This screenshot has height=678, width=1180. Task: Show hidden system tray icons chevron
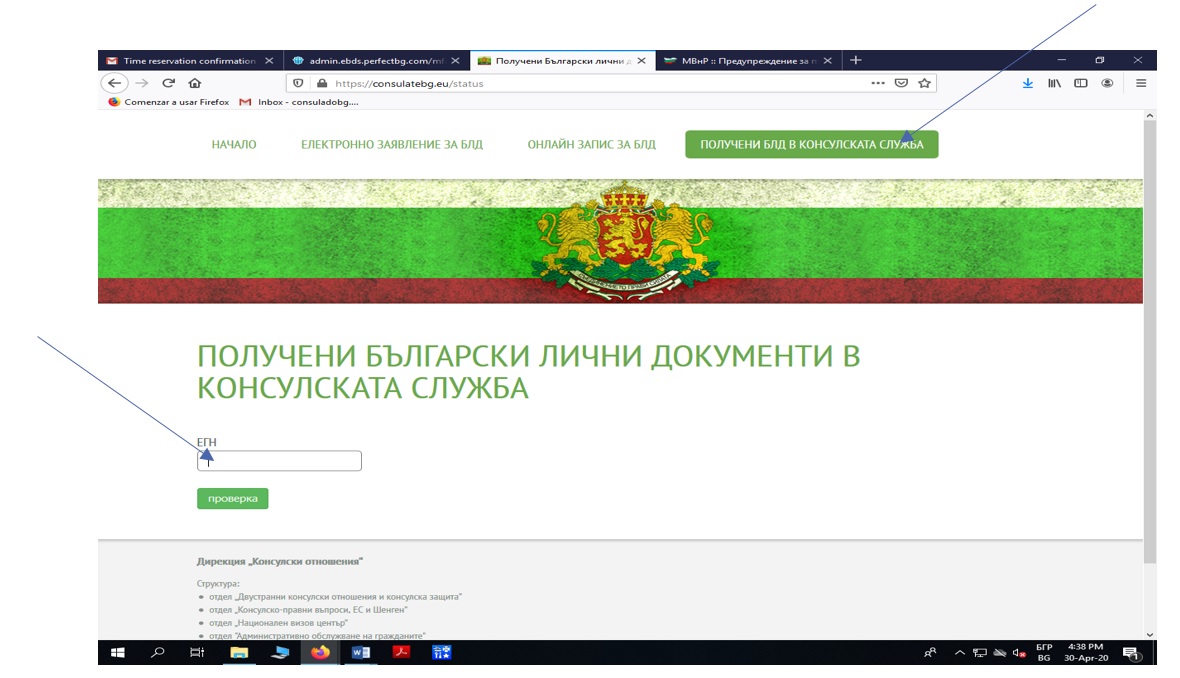[x=960, y=653]
